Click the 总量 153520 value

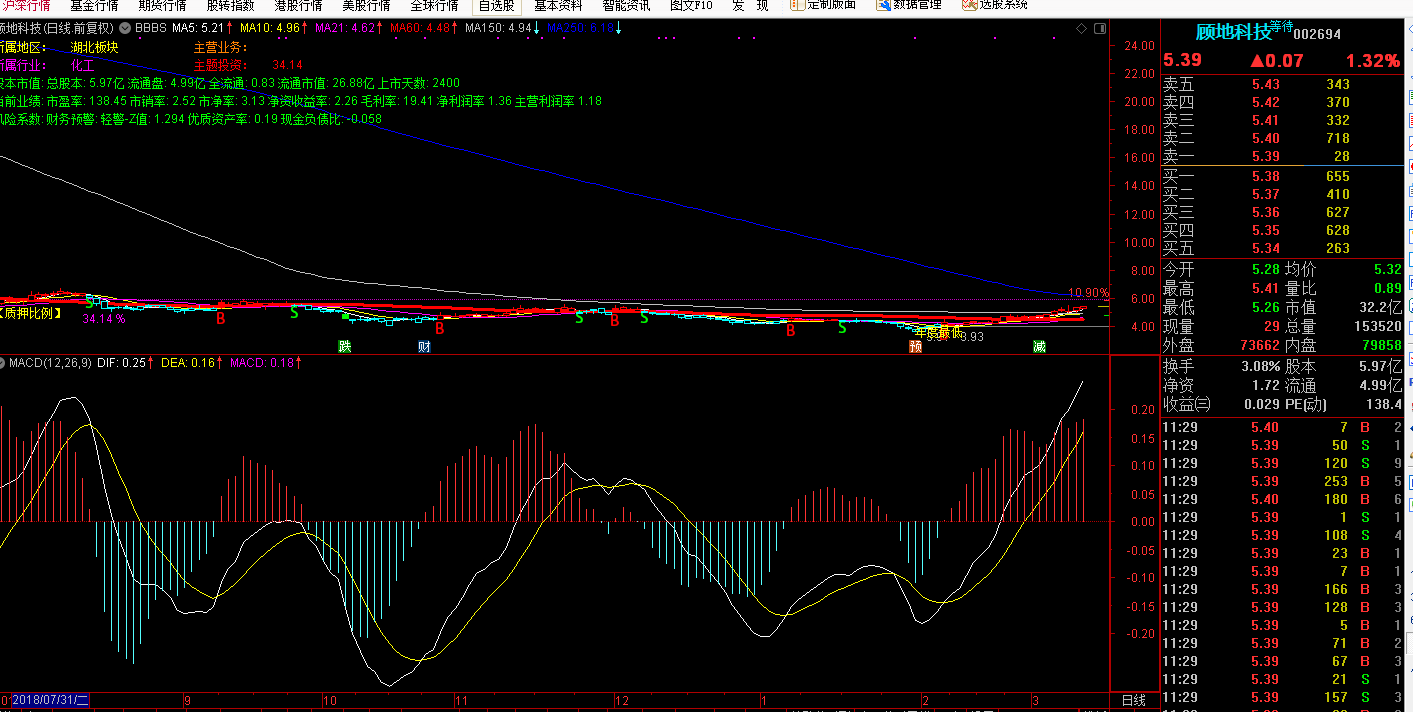pyautogui.click(x=1376, y=326)
